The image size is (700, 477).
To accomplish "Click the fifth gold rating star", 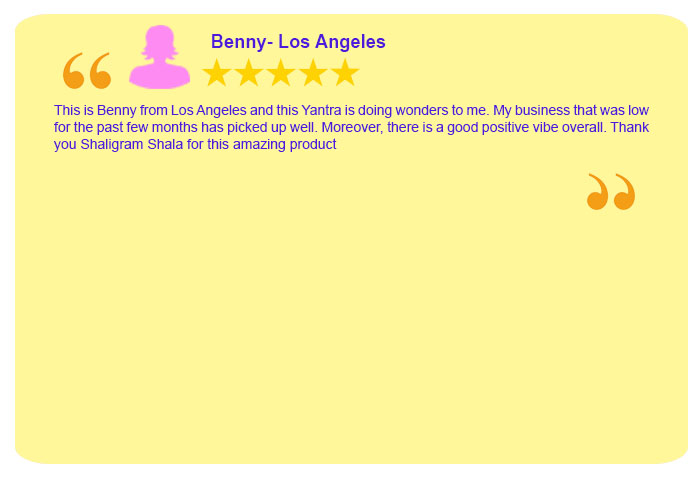I will [x=345, y=72].
